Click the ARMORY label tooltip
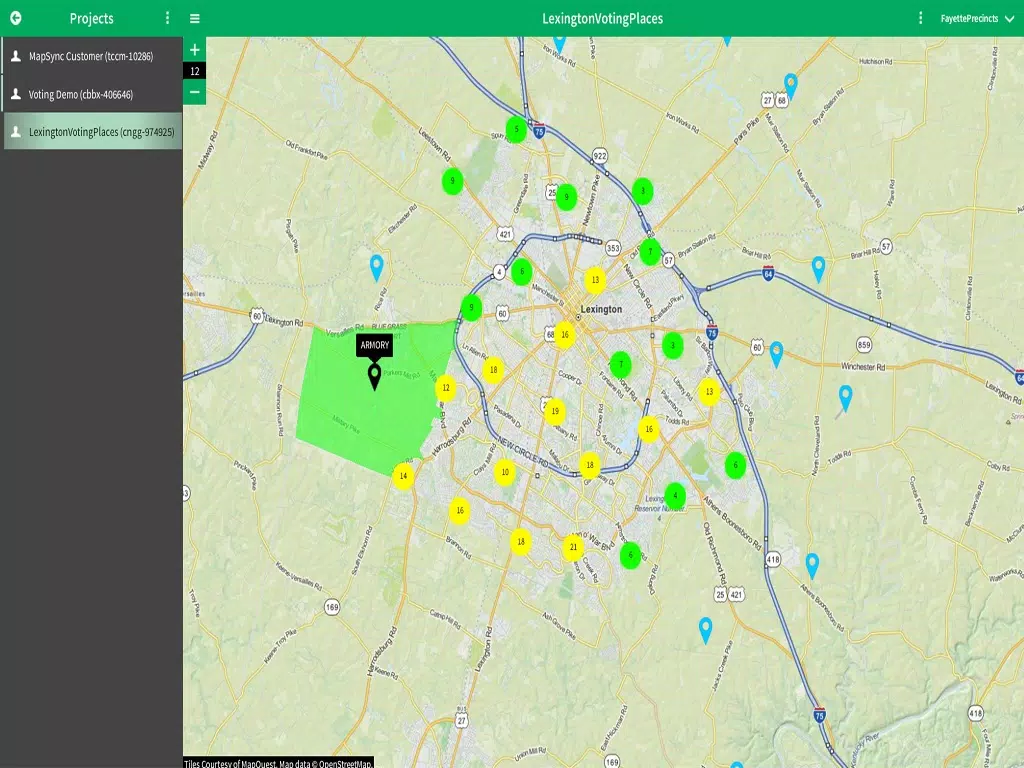The width and height of the screenshot is (1024, 768). click(x=374, y=345)
